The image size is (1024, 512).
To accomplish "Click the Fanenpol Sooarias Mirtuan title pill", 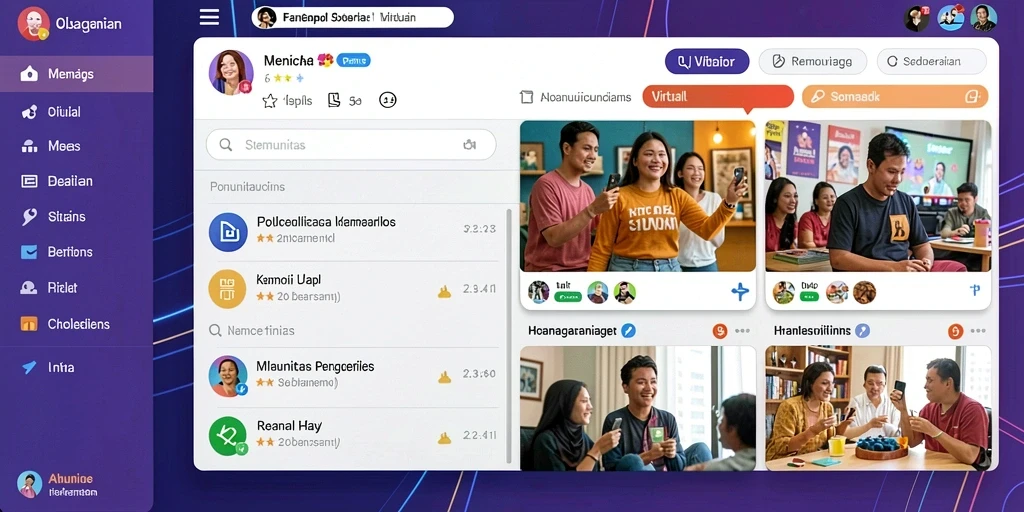I will (353, 18).
